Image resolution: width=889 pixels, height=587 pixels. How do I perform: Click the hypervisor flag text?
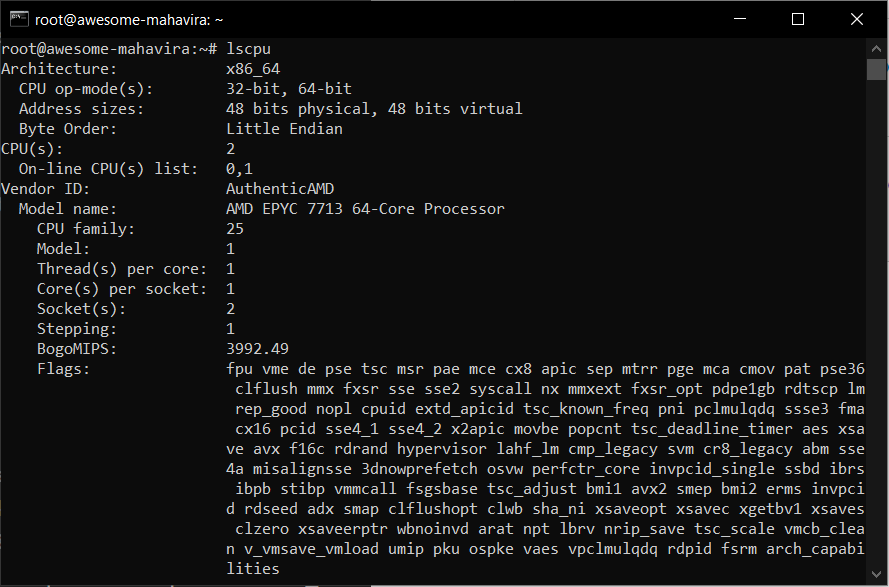[442, 449]
